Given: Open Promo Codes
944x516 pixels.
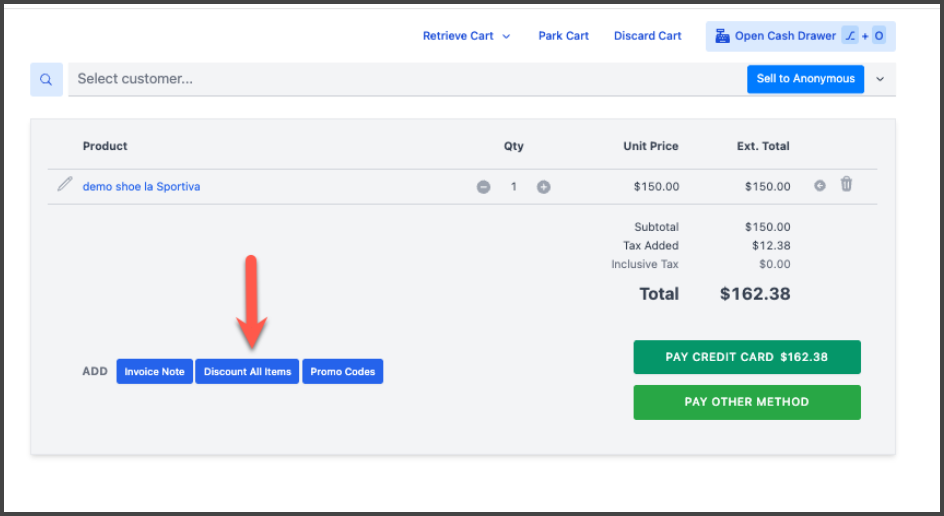Looking at the screenshot, I should coord(342,372).
